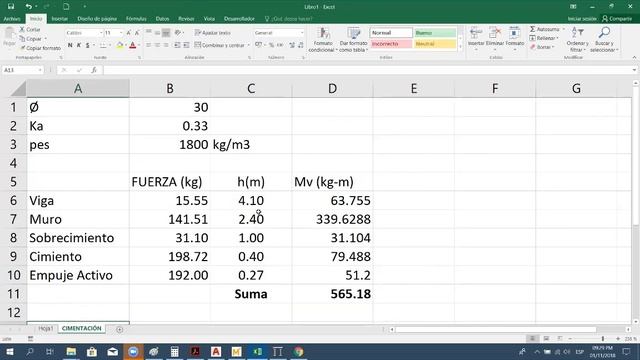Switch to Diseño de página tab
The height and width of the screenshot is (360, 640).
[97, 19]
